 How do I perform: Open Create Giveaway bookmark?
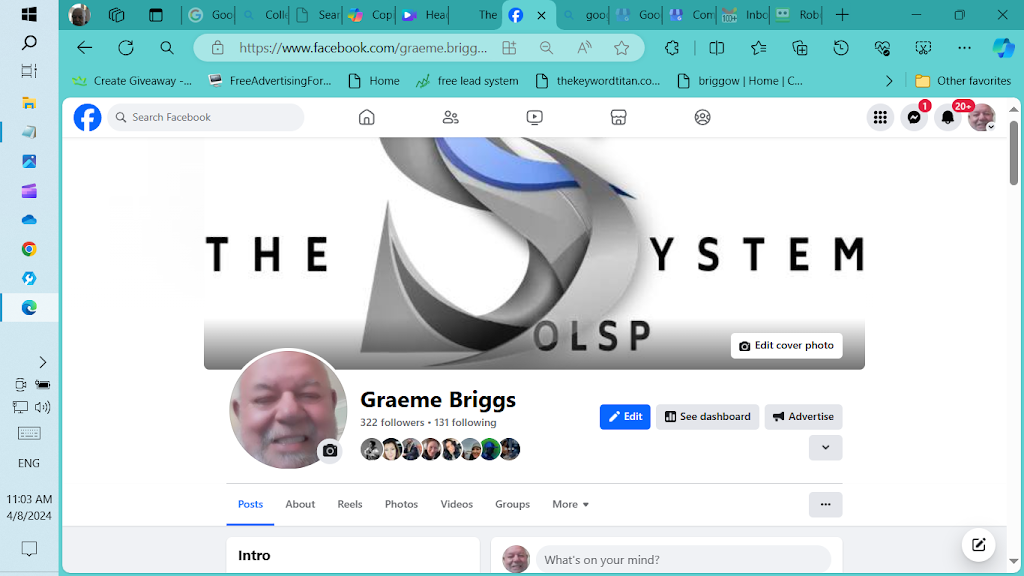tap(133, 81)
